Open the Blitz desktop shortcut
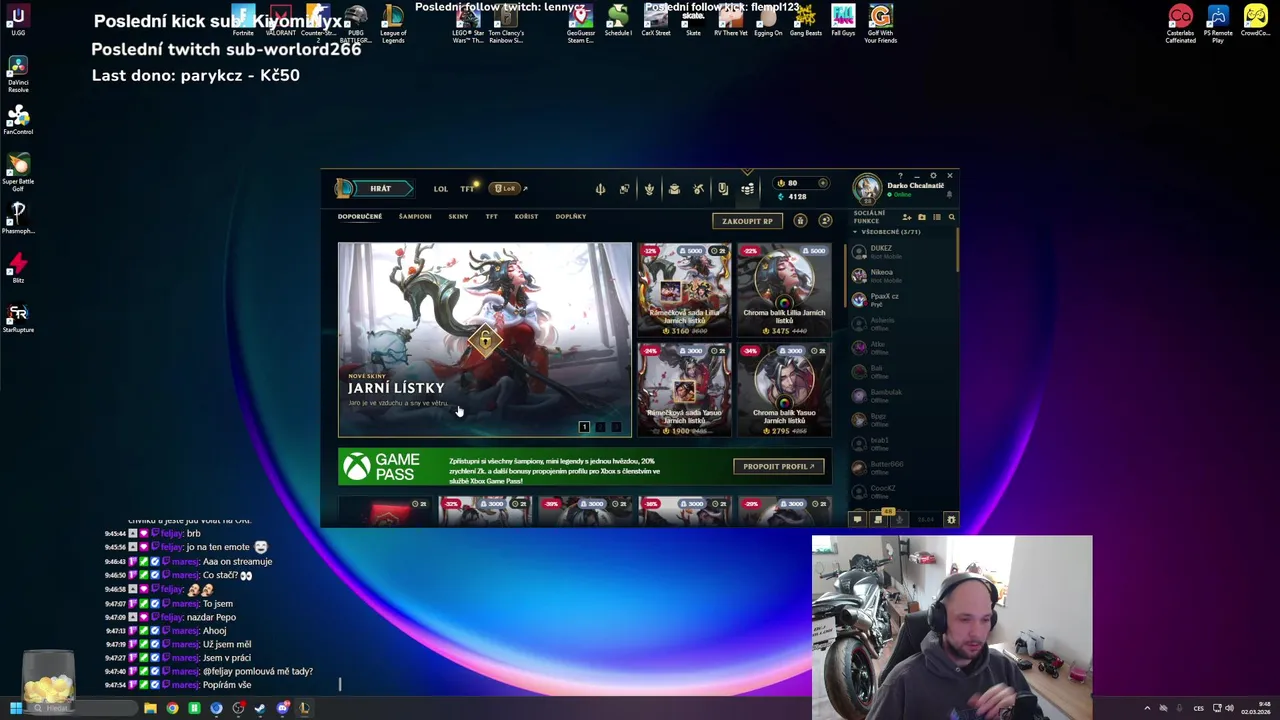The height and width of the screenshot is (720, 1280). click(x=18, y=268)
